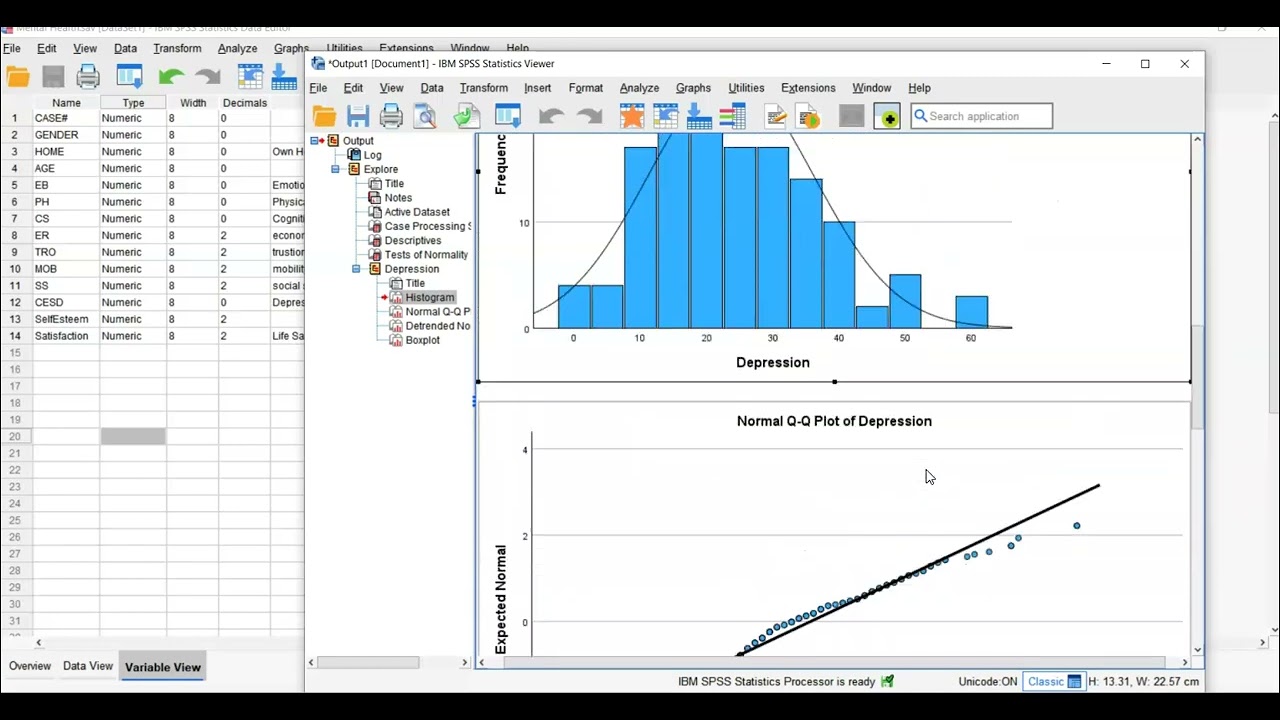Select the CESD variable name cell
Image resolution: width=1280 pixels, height=720 pixels.
(66, 302)
